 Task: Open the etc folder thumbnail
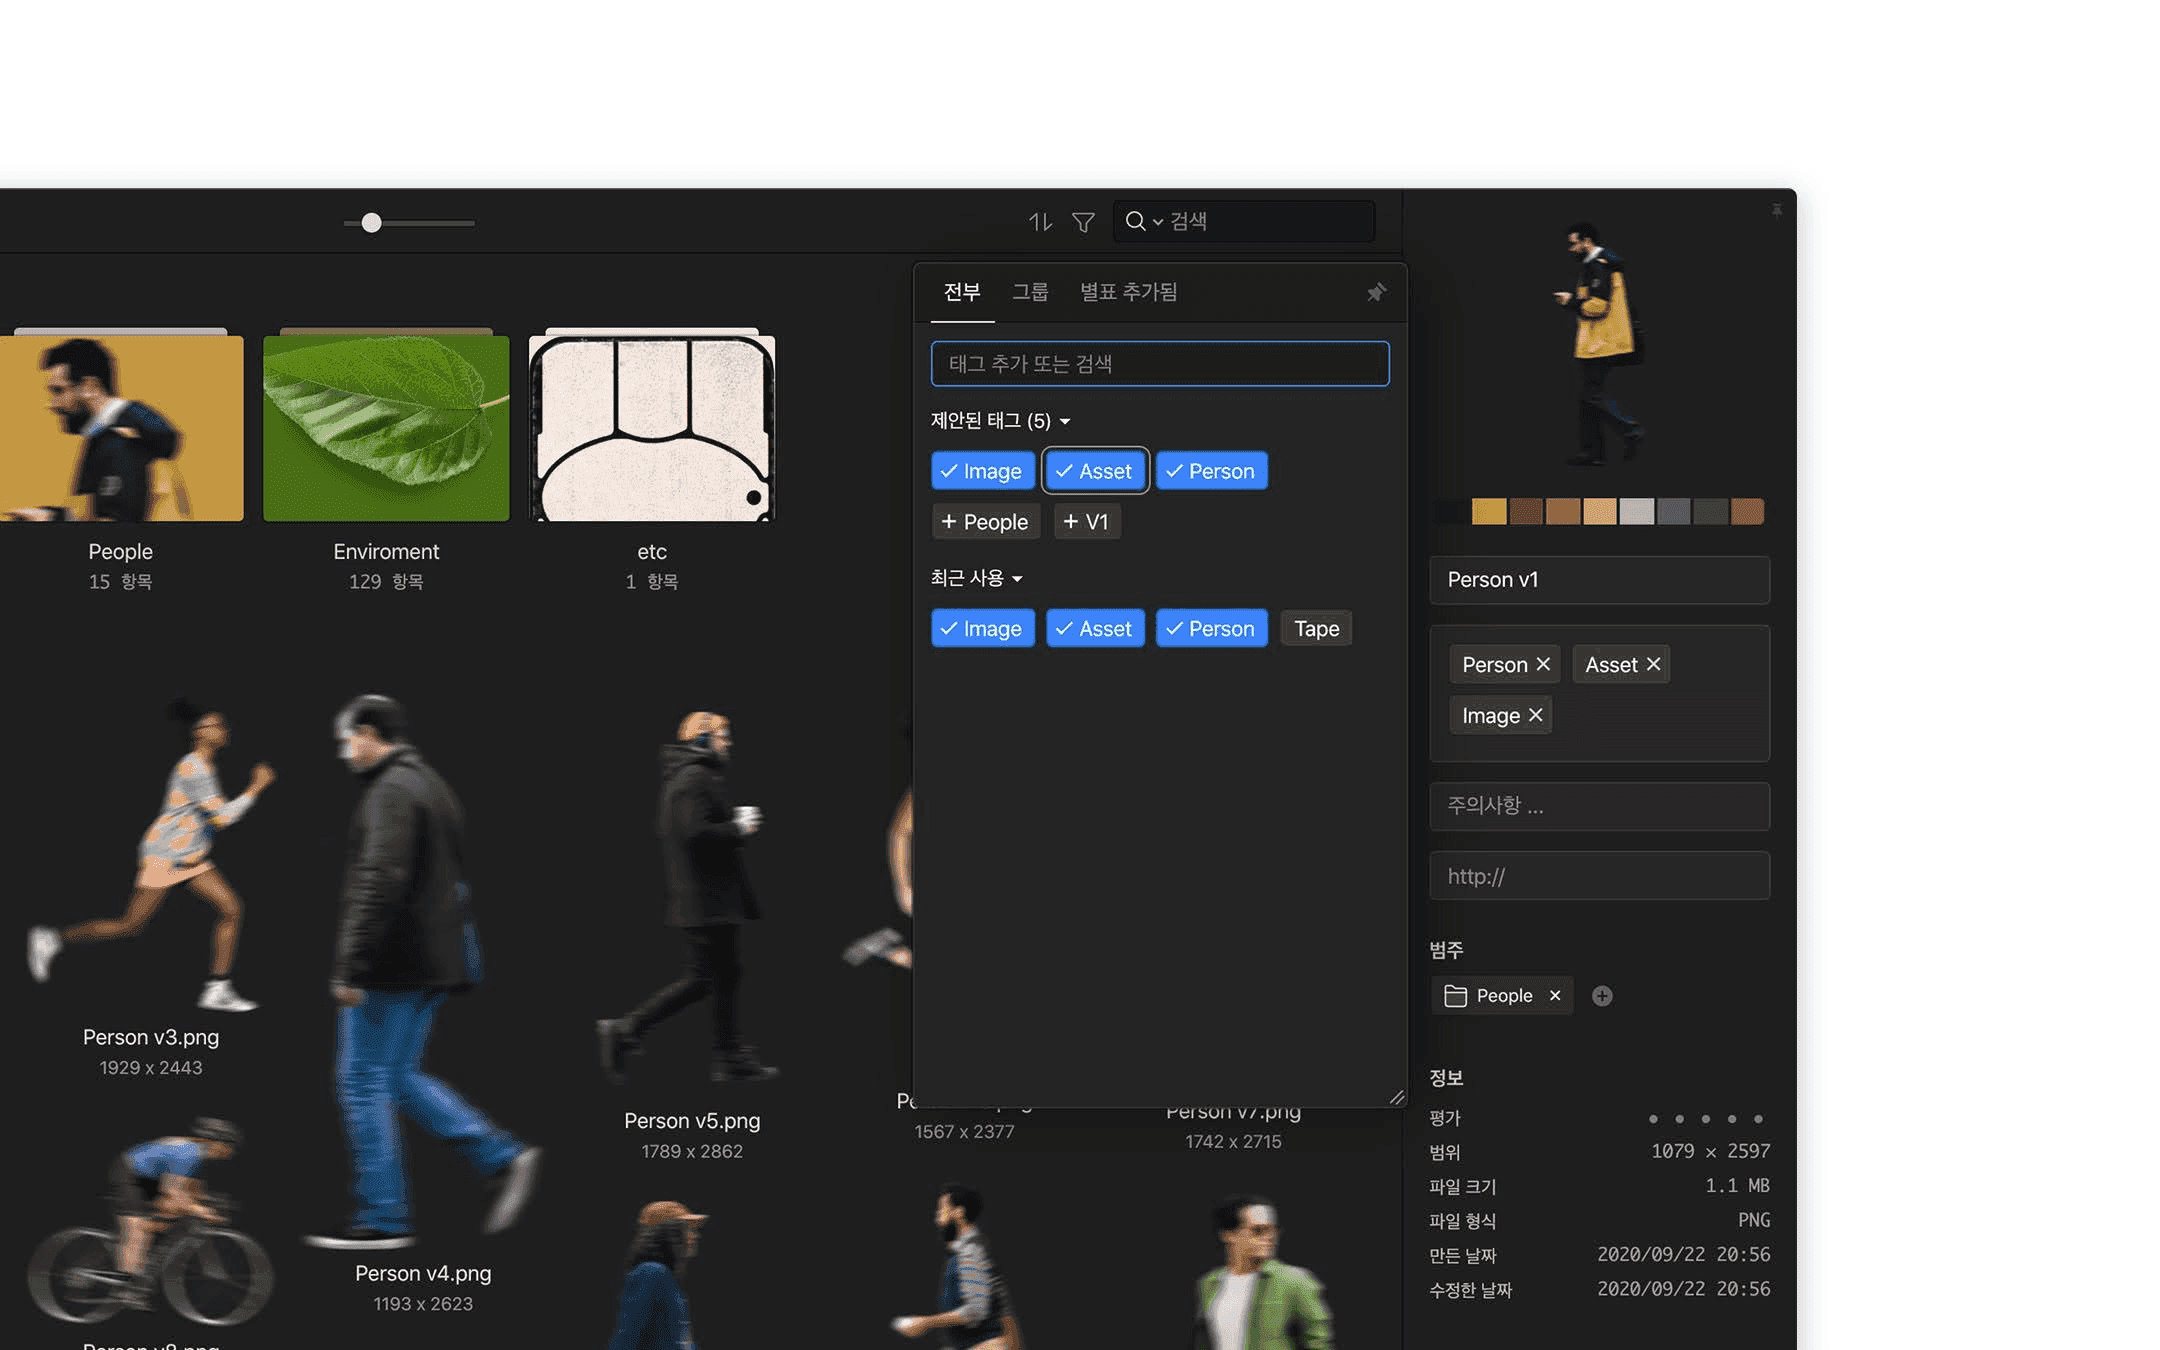[x=652, y=427]
